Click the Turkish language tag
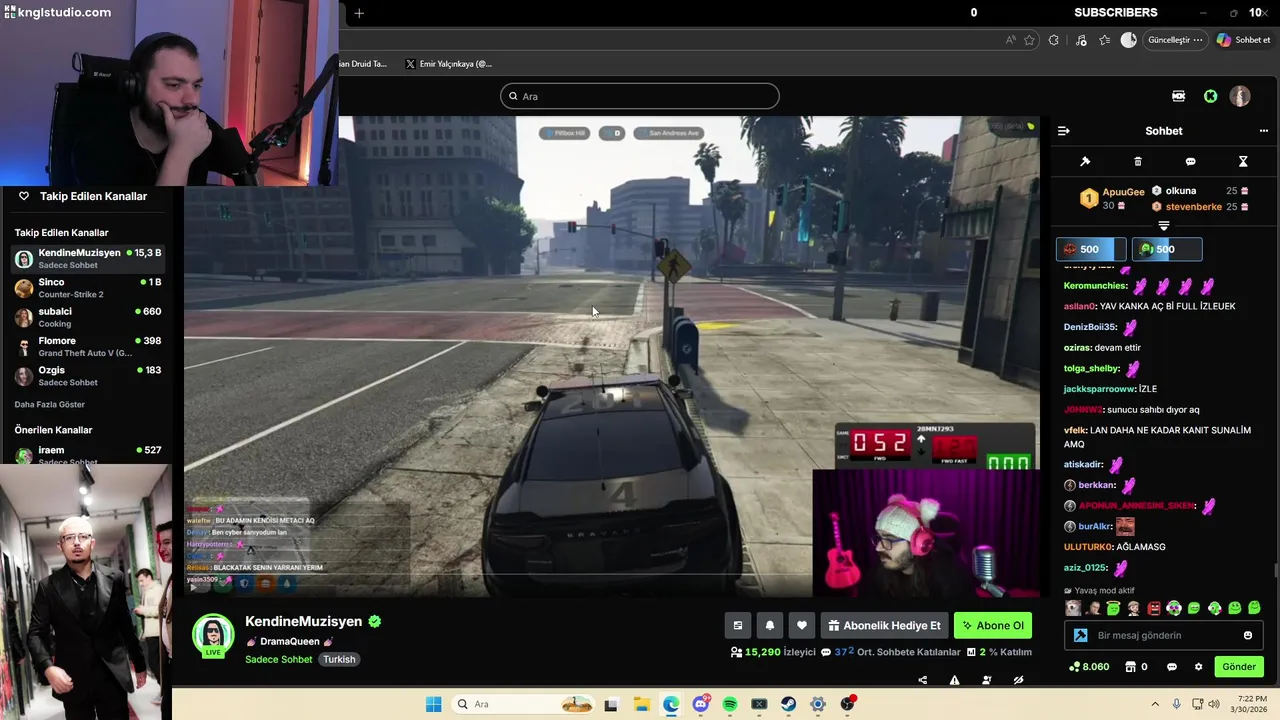 coord(339,659)
